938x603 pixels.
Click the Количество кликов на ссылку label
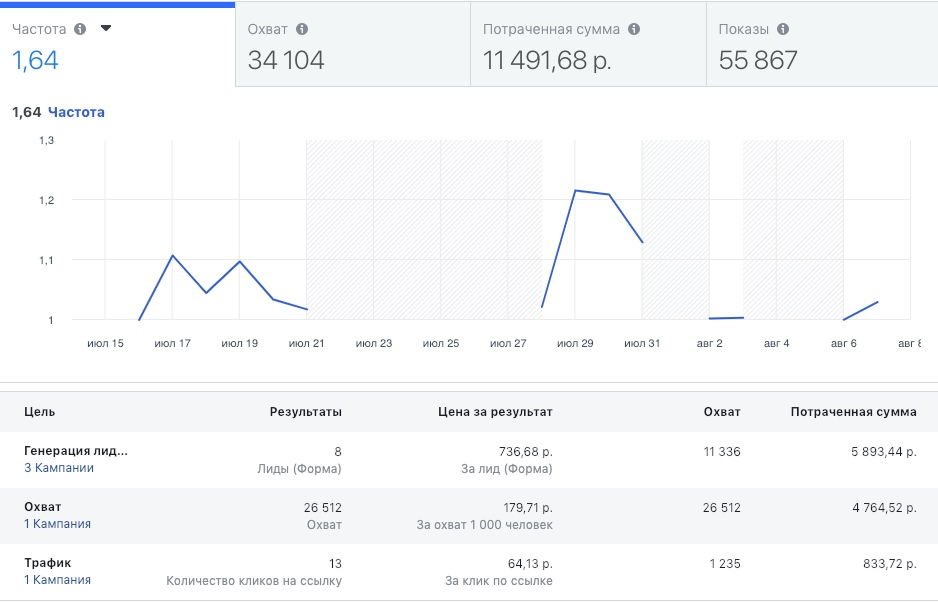click(x=254, y=581)
